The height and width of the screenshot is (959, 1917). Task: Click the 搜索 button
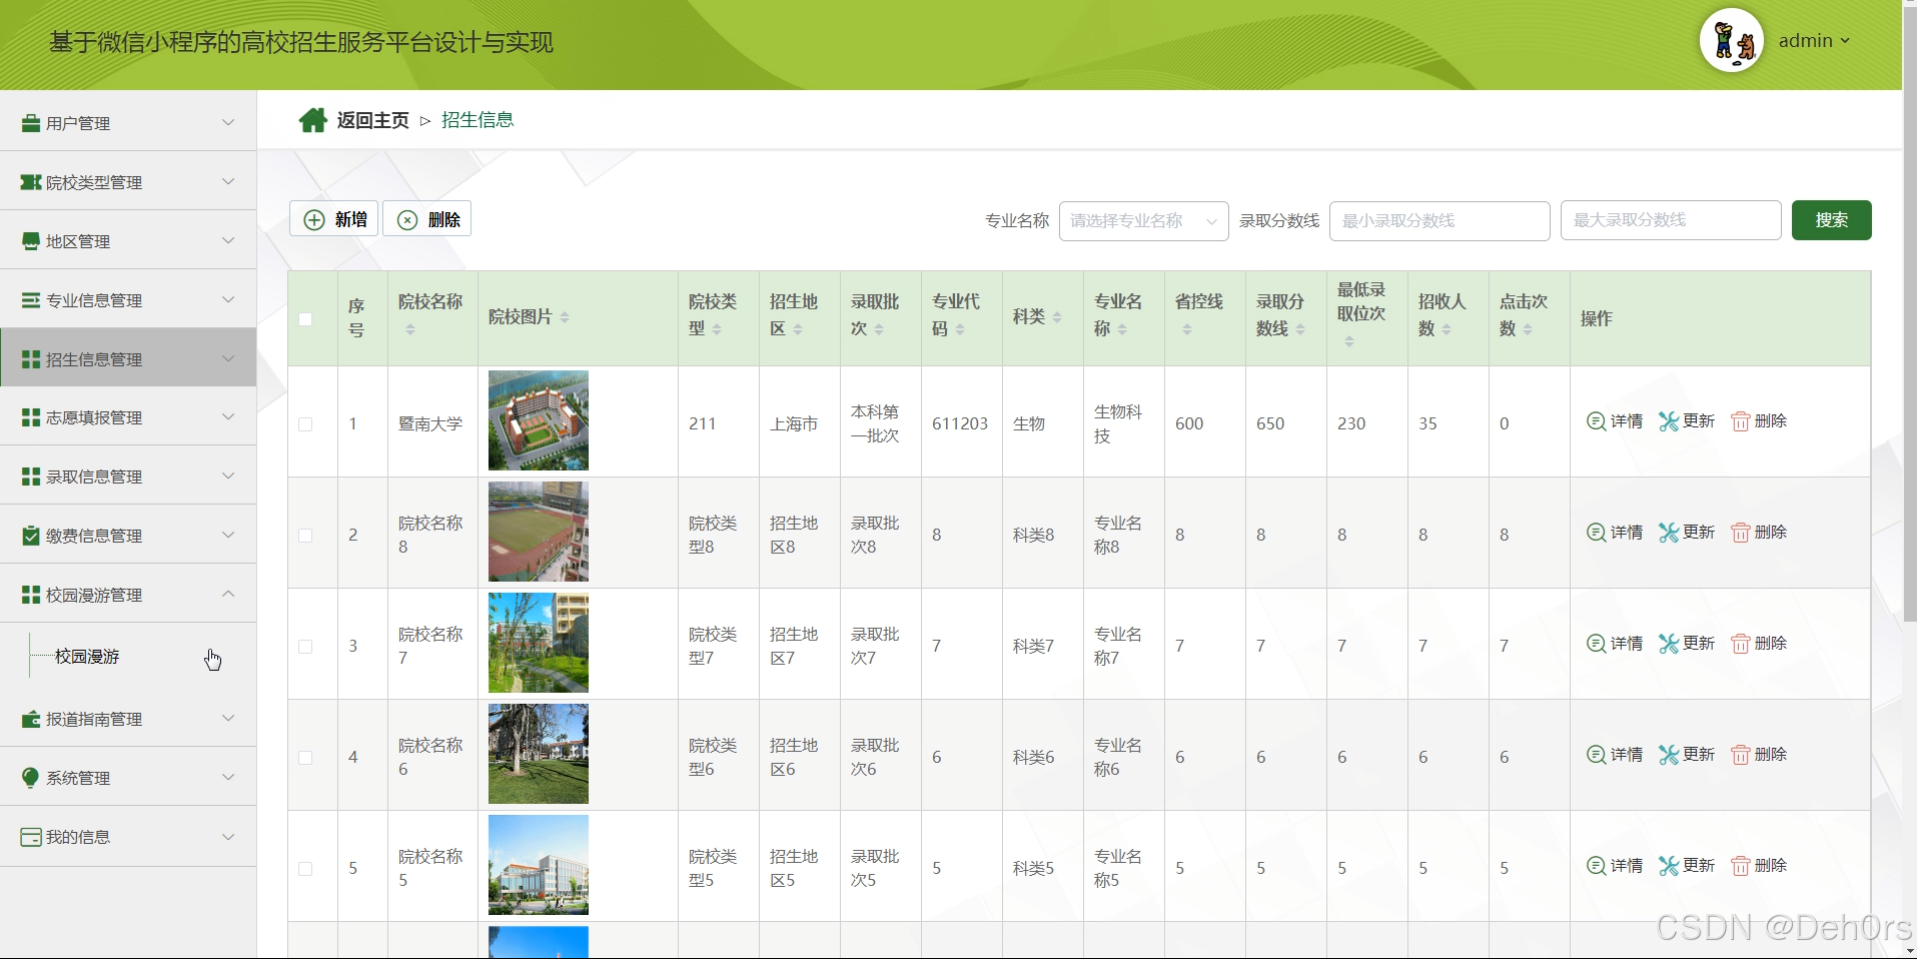tap(1831, 220)
